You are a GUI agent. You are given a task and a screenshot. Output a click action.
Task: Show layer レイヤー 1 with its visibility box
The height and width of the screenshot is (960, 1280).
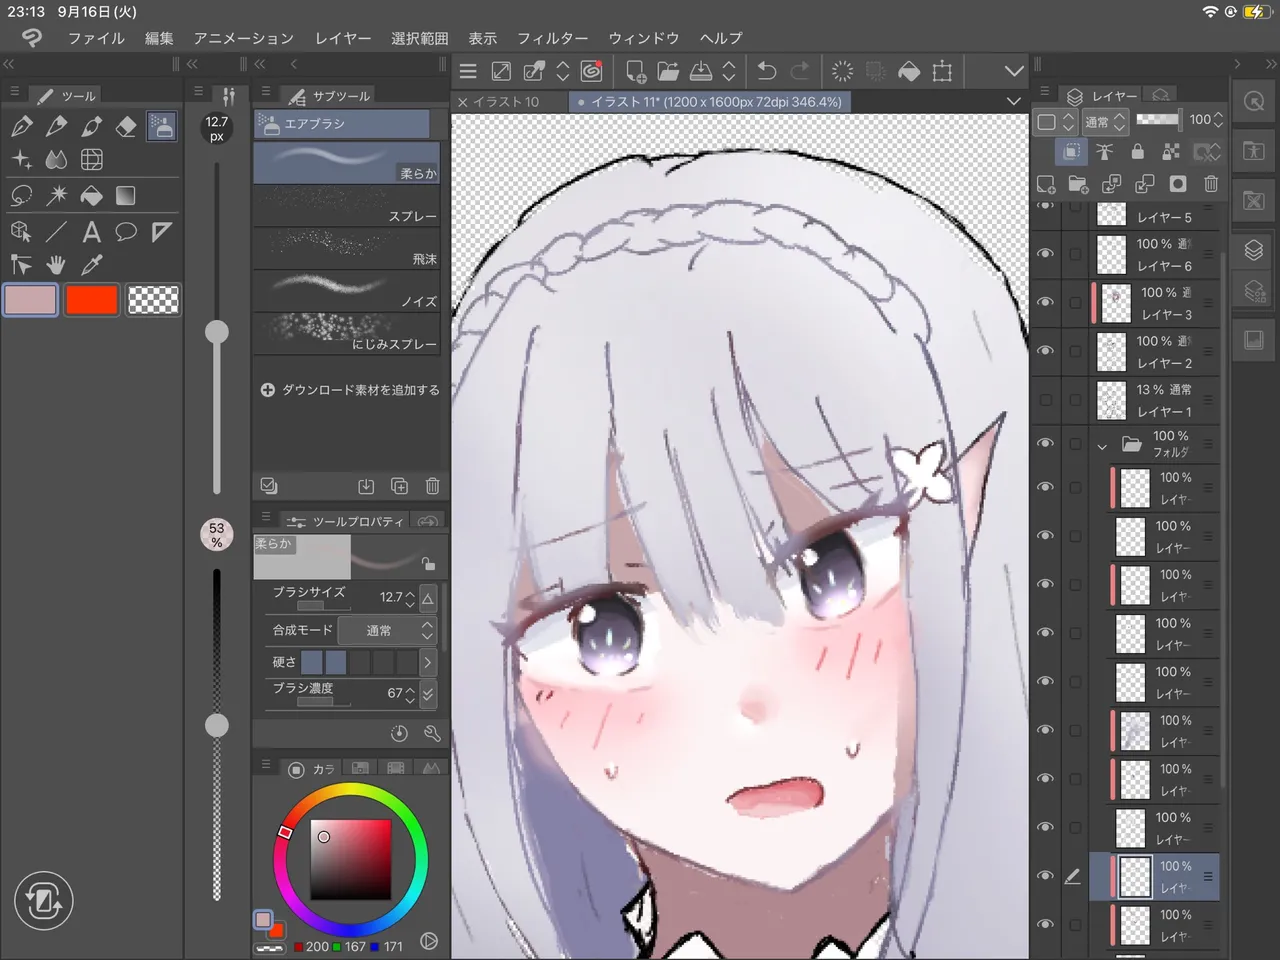[1045, 400]
